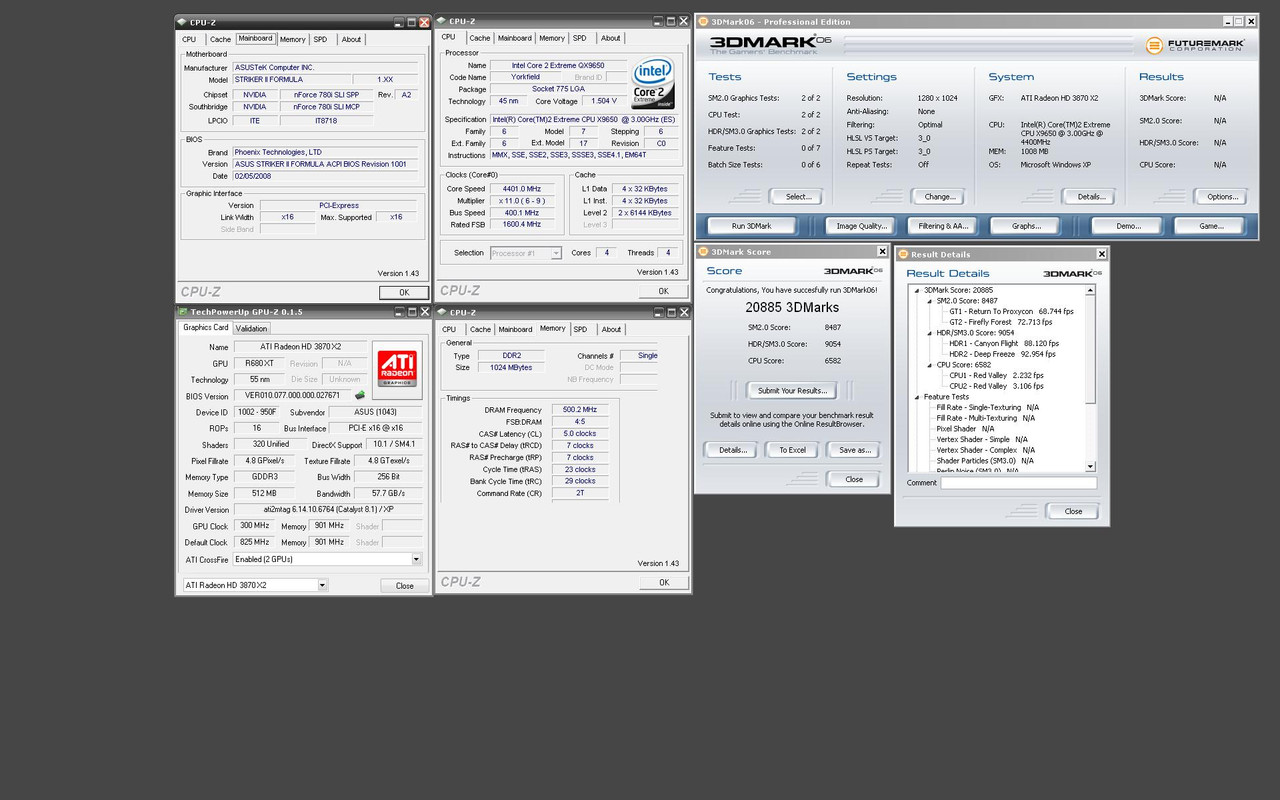This screenshot has height=800, width=1280.
Task: Click Details... under System in 3DMark06
Action: click(1090, 197)
